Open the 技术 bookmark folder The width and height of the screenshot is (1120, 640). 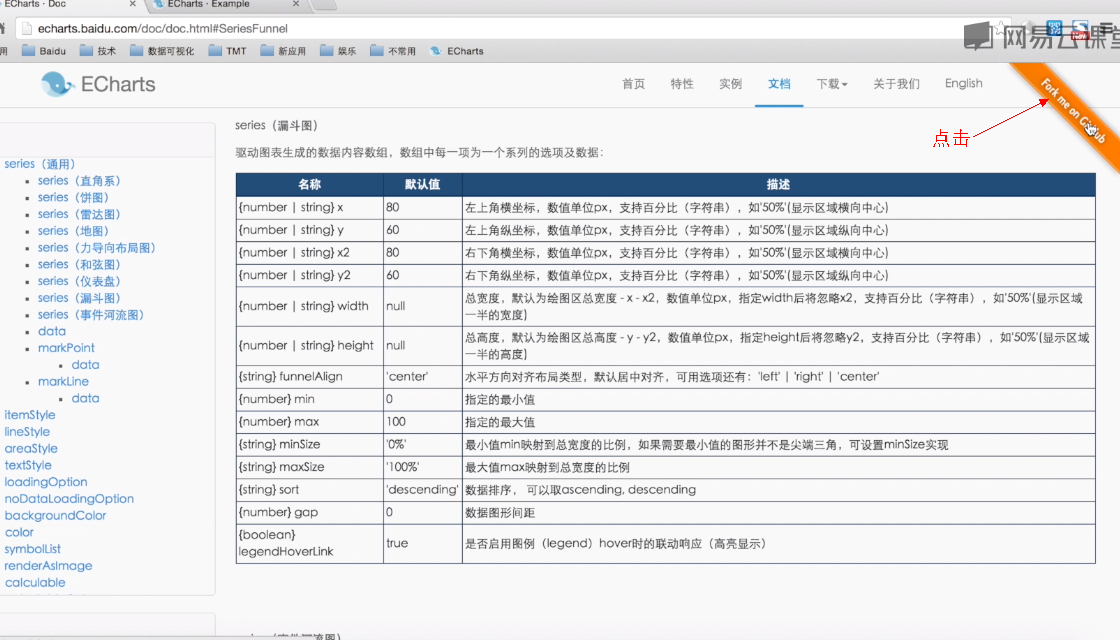point(98,51)
